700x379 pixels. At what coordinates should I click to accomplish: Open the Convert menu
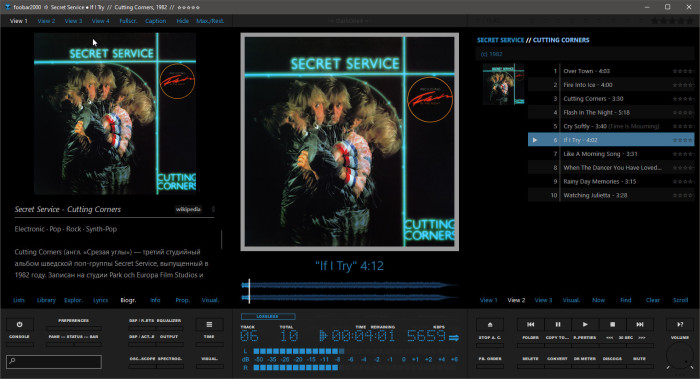557,358
